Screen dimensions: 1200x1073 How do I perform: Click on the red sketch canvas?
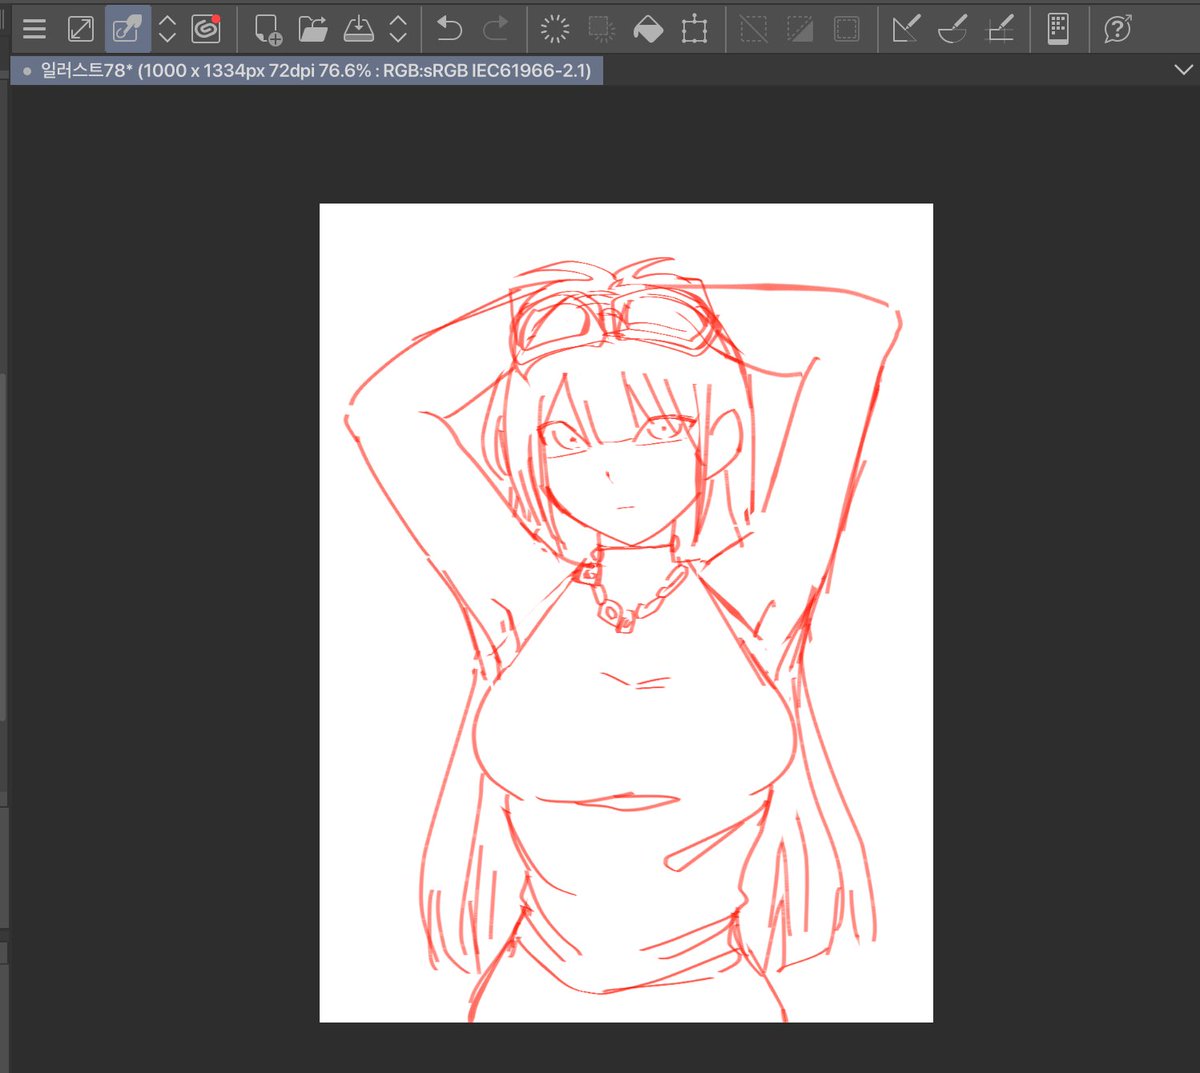point(626,613)
